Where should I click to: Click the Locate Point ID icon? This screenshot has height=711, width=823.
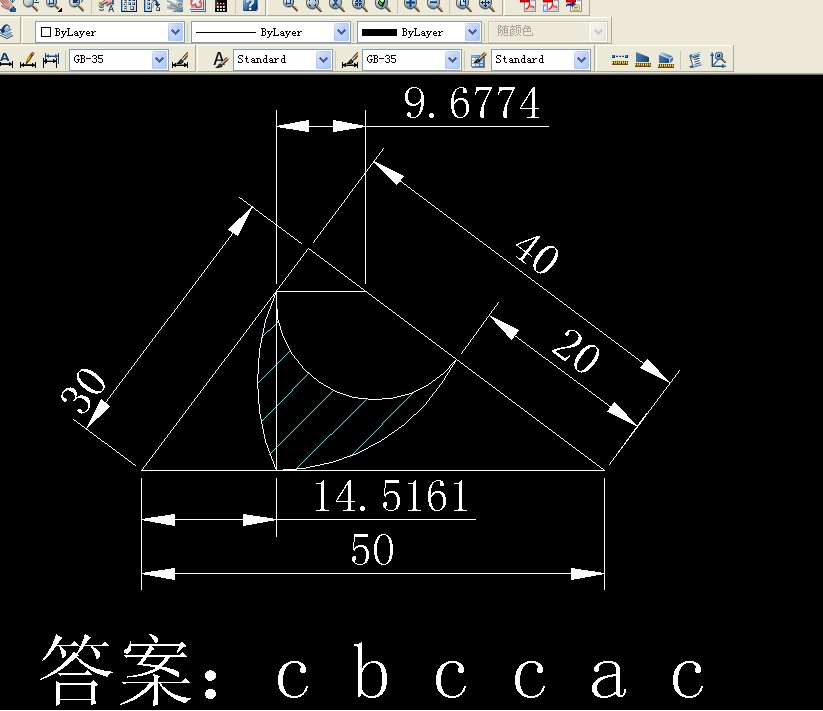tap(718, 60)
